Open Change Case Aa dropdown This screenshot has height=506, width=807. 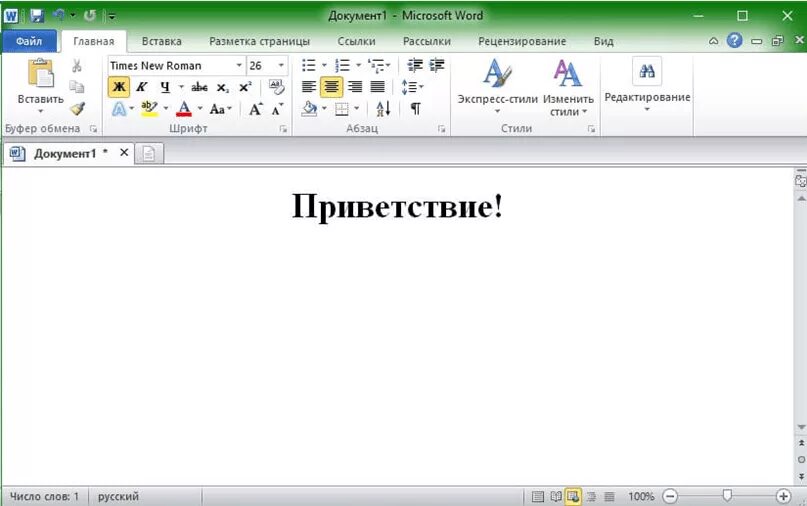tap(220, 109)
